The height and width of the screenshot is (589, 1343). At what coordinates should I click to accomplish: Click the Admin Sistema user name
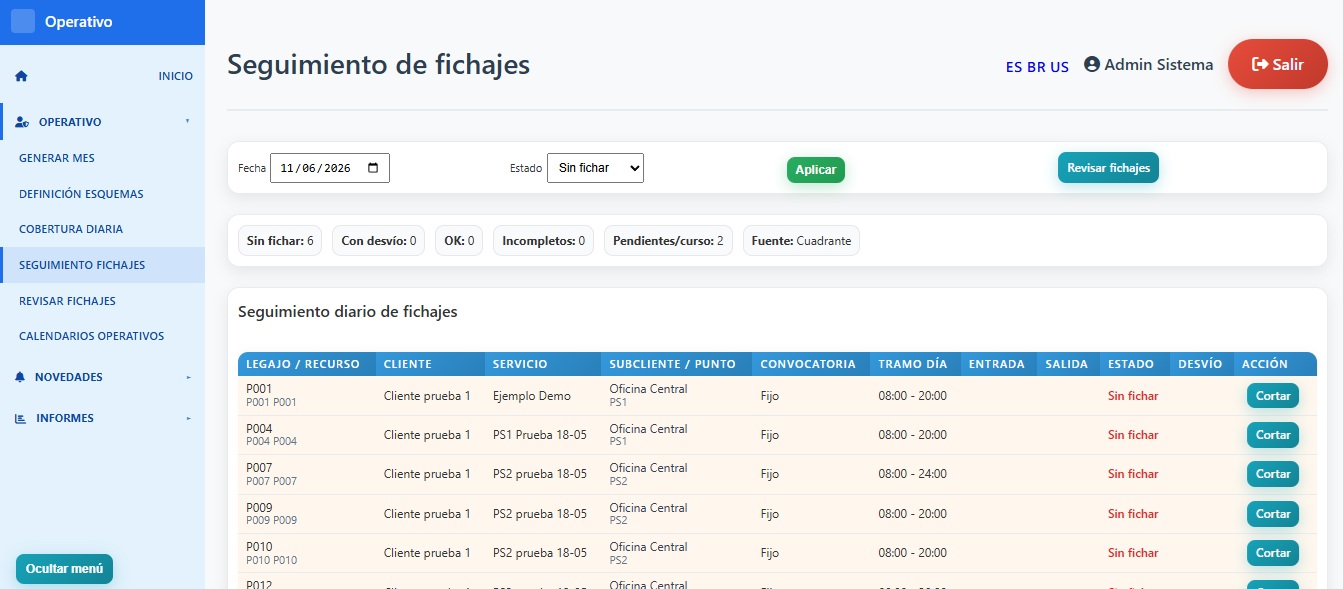[x=1159, y=64]
